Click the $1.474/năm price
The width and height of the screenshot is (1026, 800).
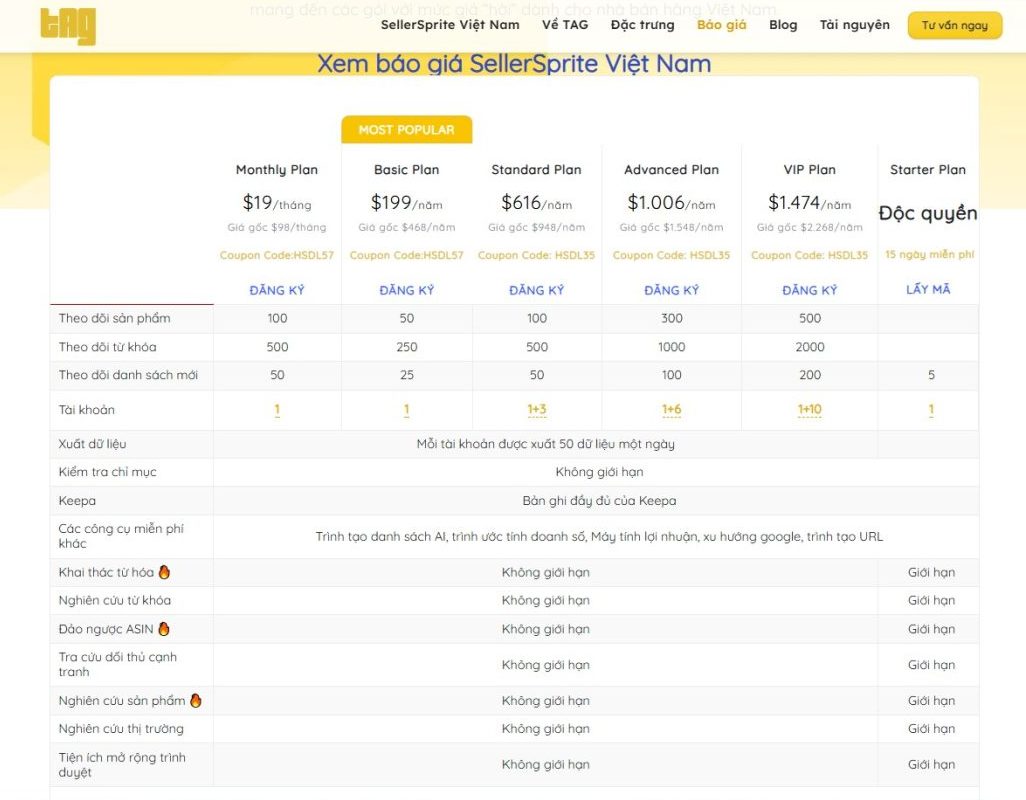tap(809, 203)
